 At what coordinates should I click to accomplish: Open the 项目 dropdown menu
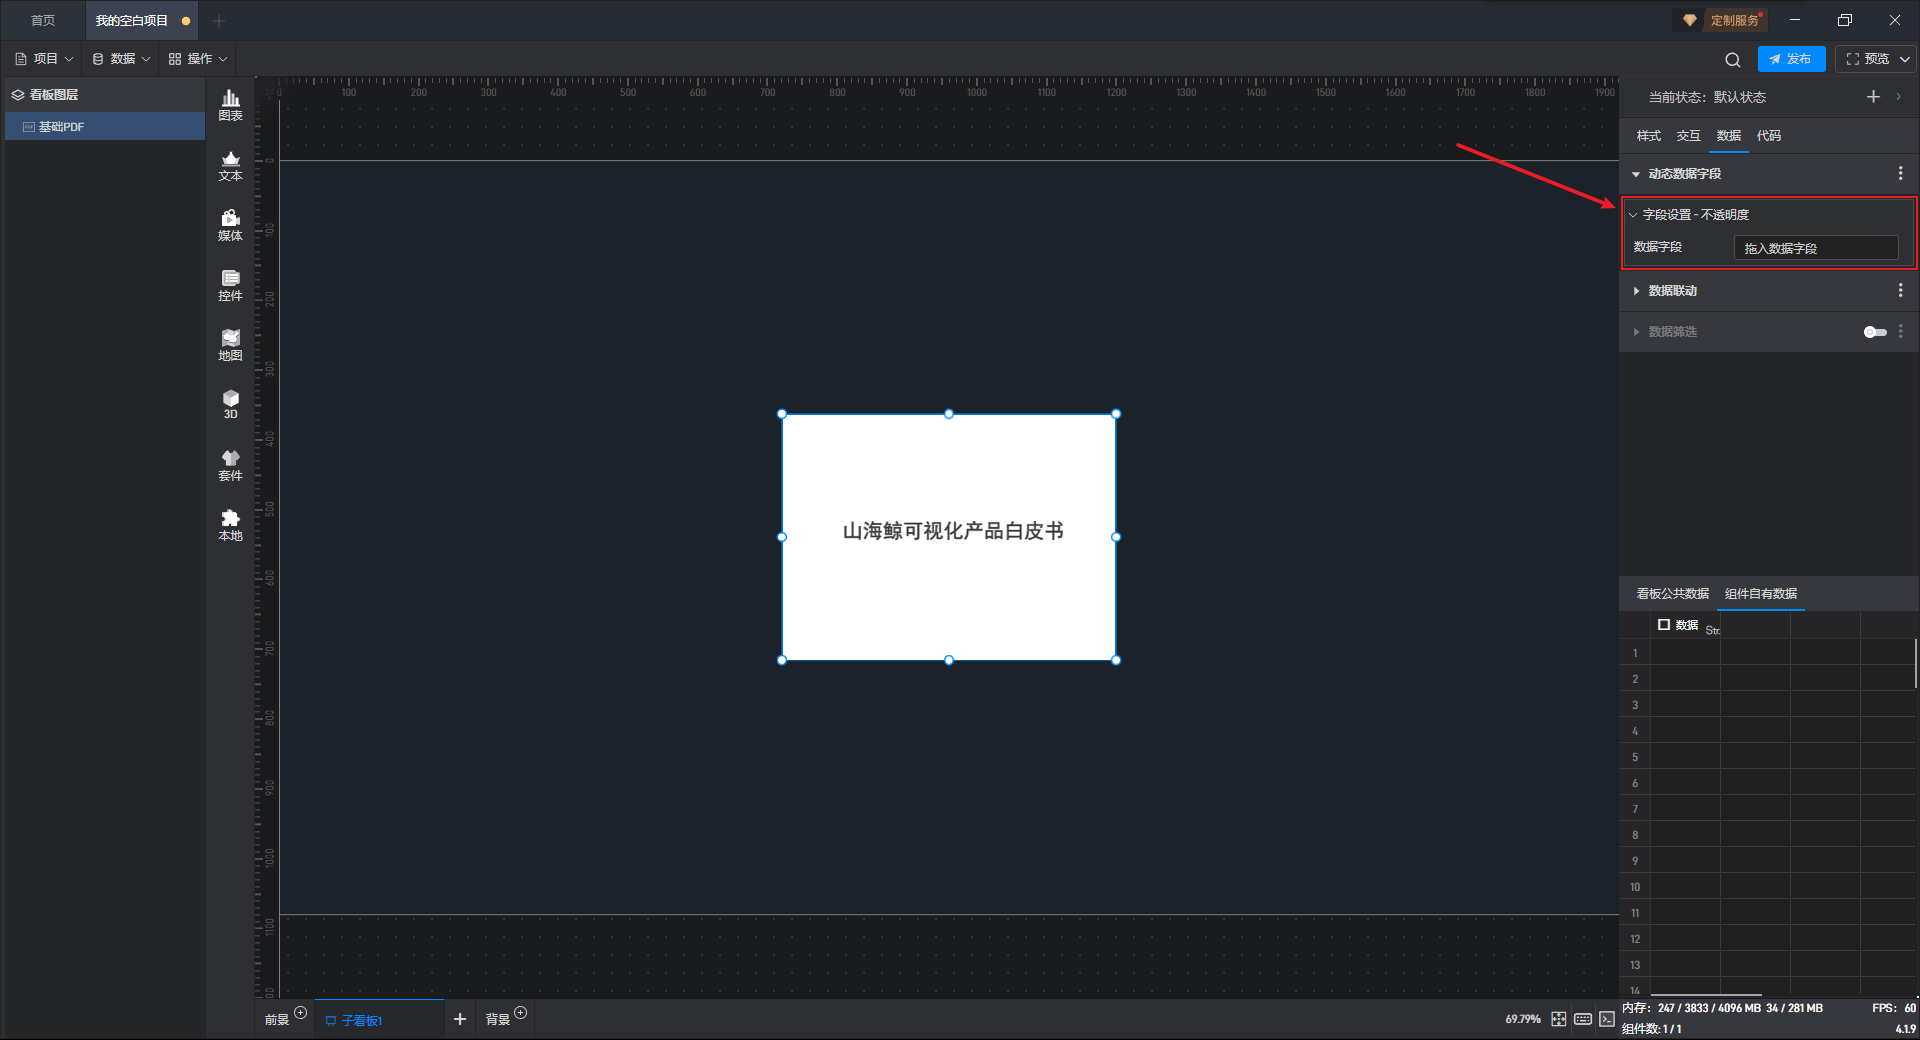click(x=44, y=59)
